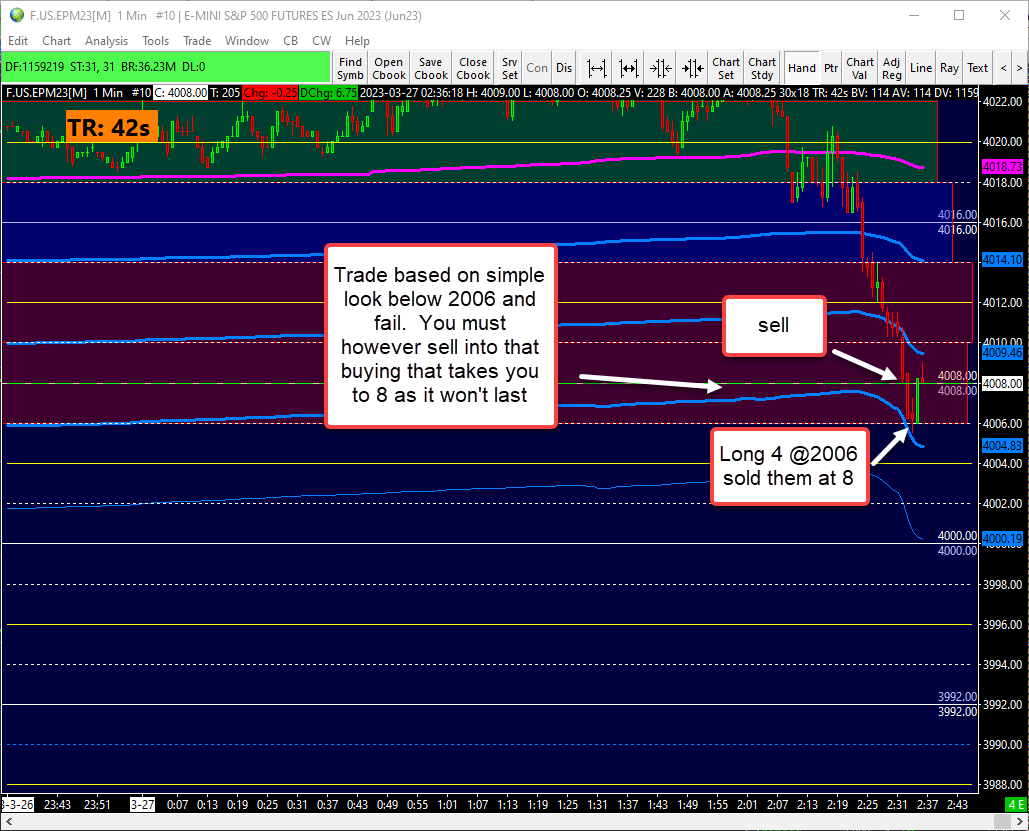Select the Text annotation tool
The width and height of the screenshot is (1029, 831).
(977, 67)
